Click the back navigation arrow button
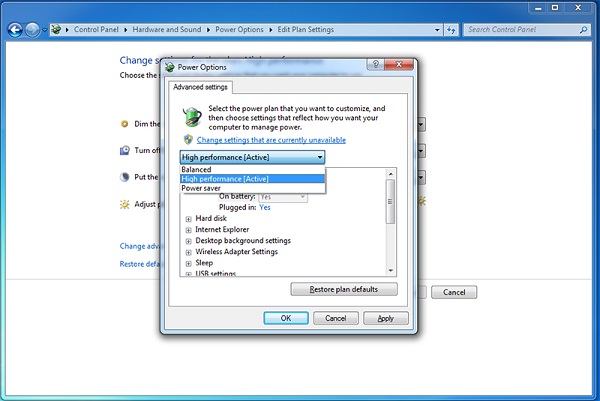 15,29
